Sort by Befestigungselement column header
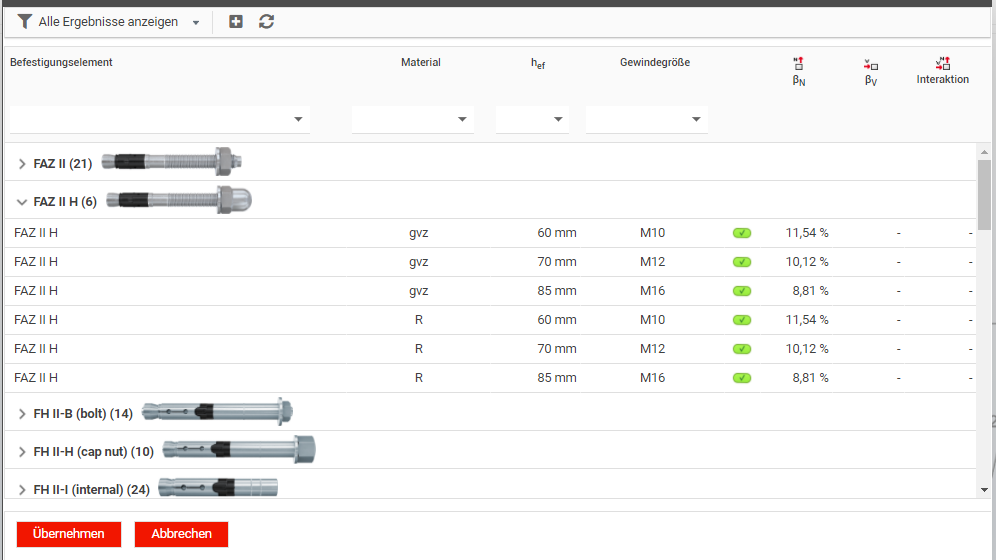Viewport: 996px width, 560px height. 61,62
